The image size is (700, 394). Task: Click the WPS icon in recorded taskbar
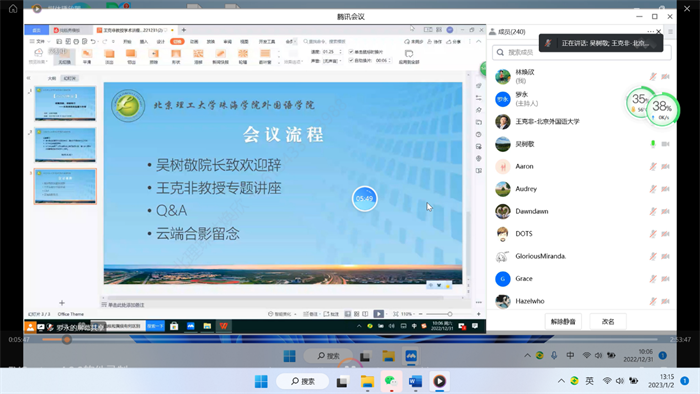point(224,326)
